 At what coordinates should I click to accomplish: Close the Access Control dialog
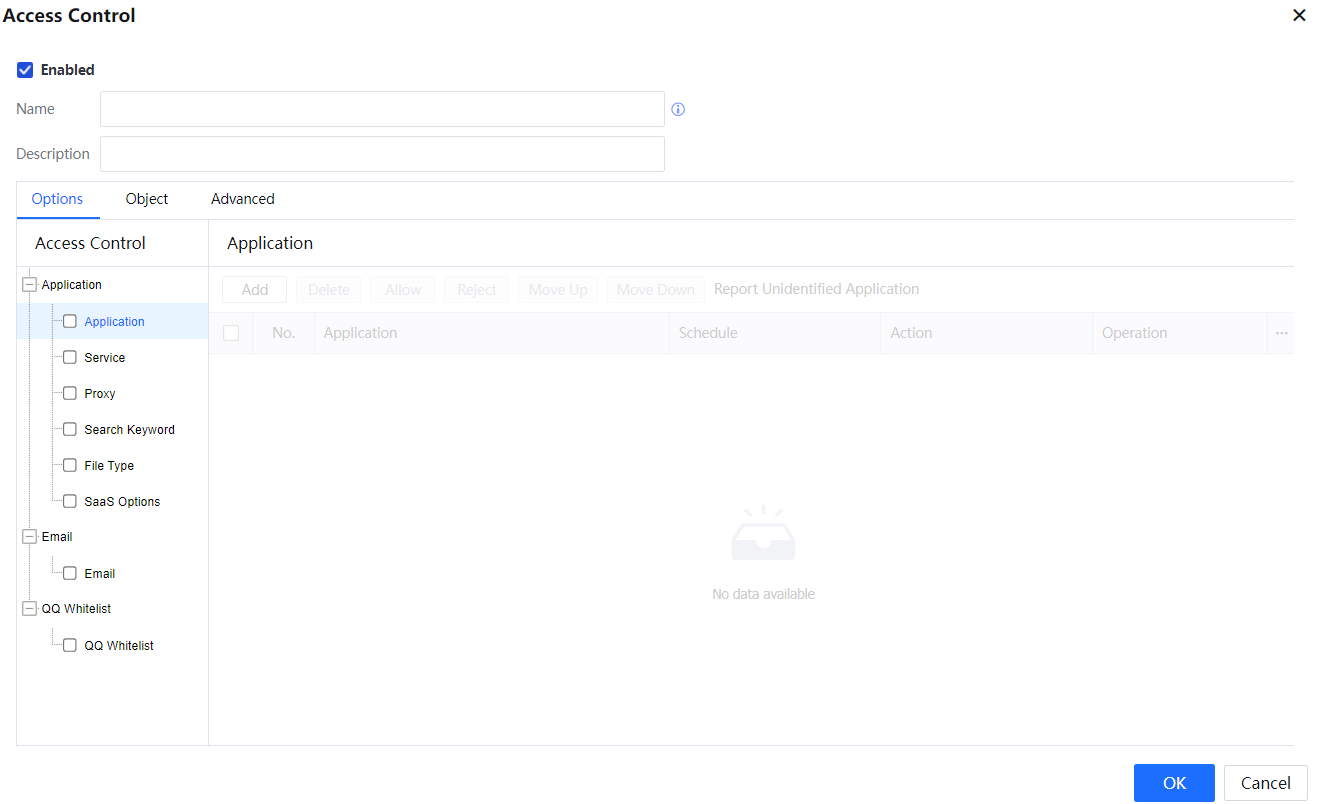[1299, 15]
